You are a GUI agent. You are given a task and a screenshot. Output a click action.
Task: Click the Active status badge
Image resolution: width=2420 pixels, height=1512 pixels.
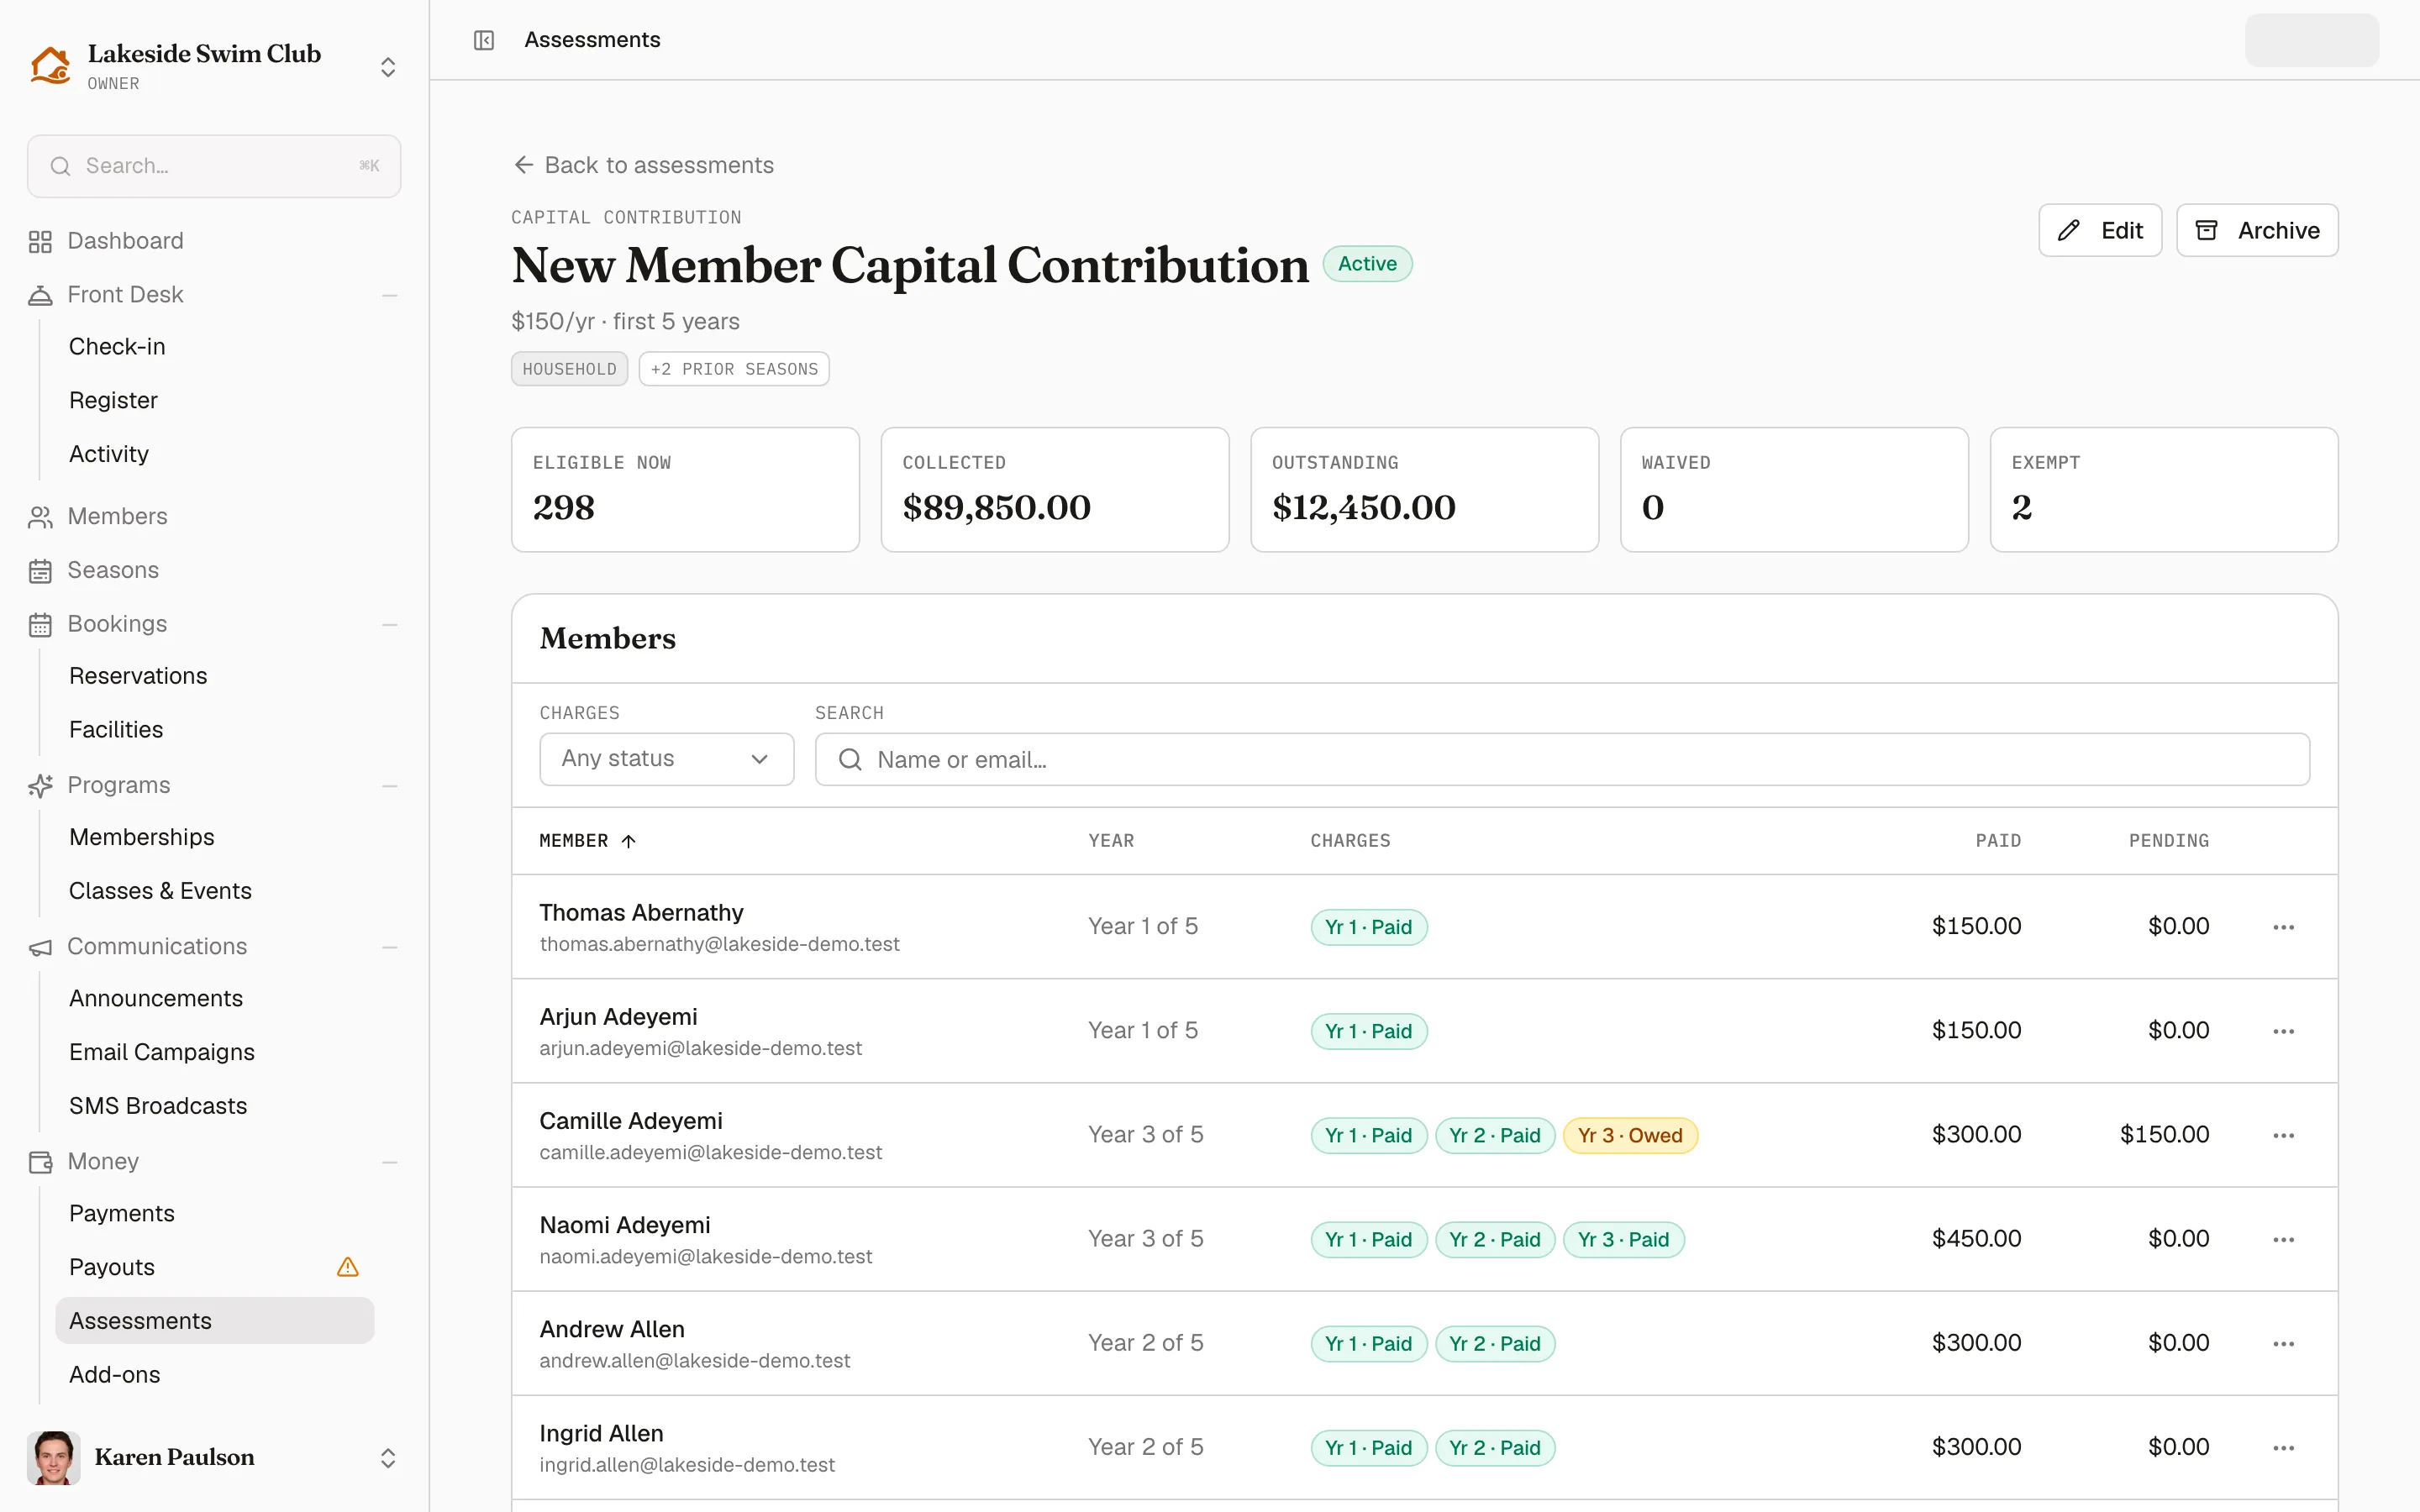tap(1367, 264)
